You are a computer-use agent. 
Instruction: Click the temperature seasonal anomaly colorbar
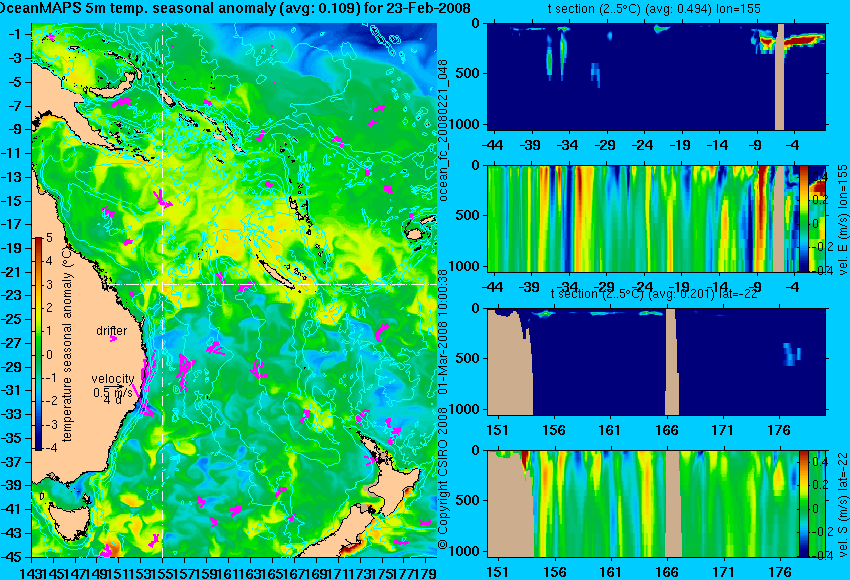(39, 344)
